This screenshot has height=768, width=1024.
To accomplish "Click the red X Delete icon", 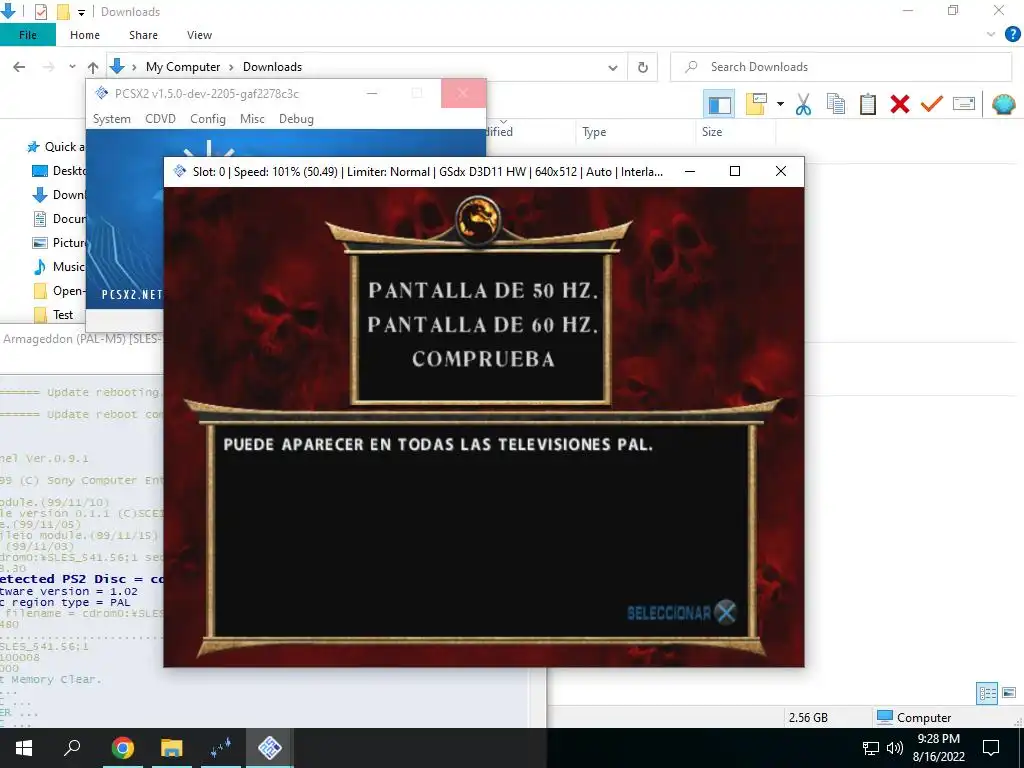I will [900, 104].
